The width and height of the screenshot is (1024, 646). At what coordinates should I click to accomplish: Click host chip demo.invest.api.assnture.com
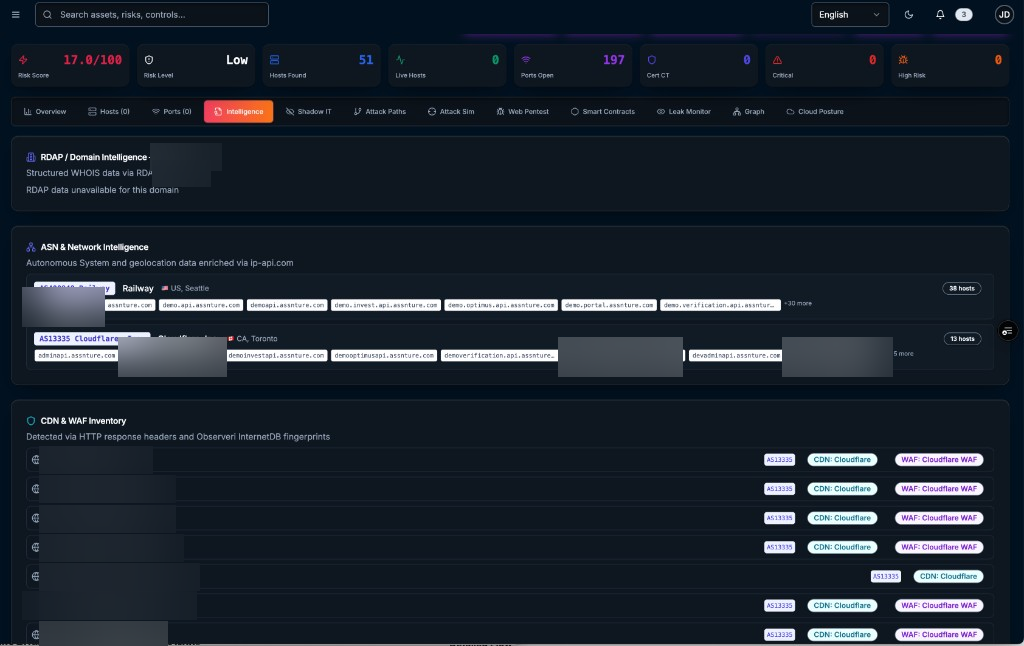(x=386, y=305)
